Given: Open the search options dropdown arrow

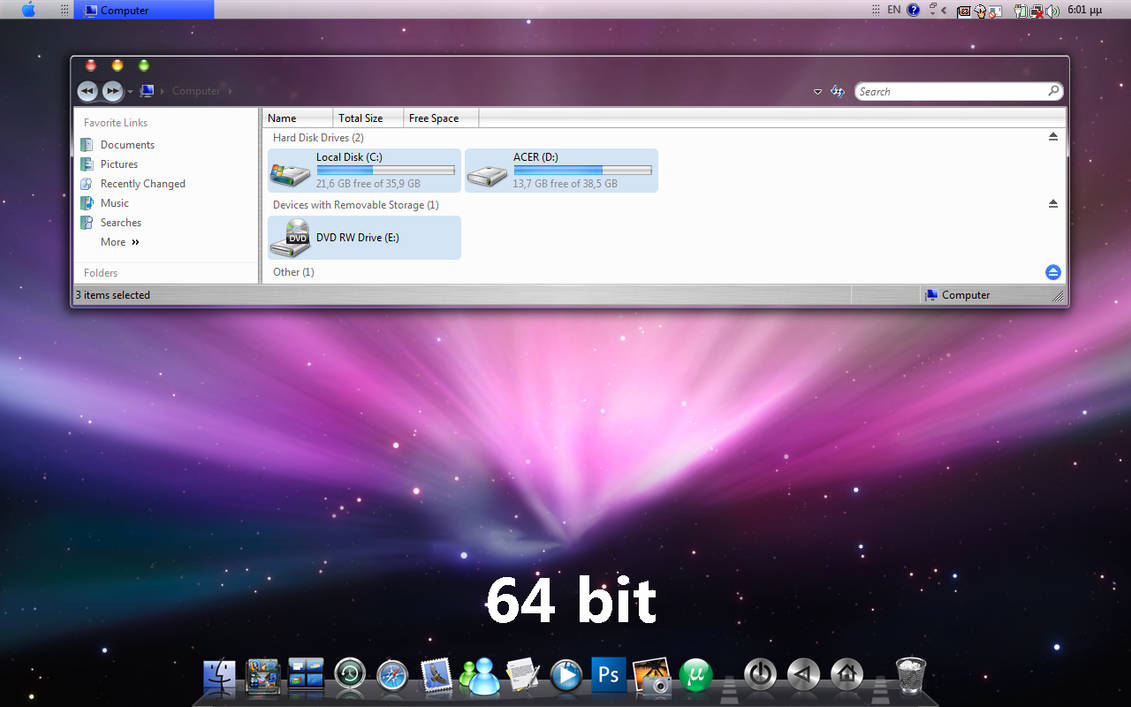Looking at the screenshot, I should tap(818, 91).
